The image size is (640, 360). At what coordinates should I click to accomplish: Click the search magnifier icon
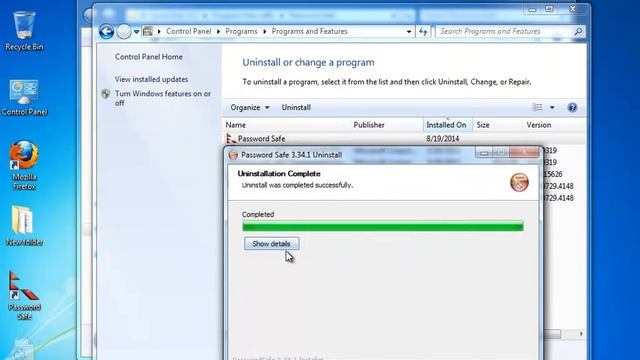coord(578,31)
